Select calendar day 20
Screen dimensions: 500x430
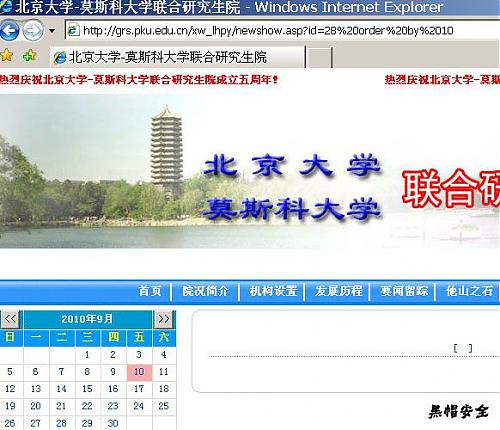point(36,406)
